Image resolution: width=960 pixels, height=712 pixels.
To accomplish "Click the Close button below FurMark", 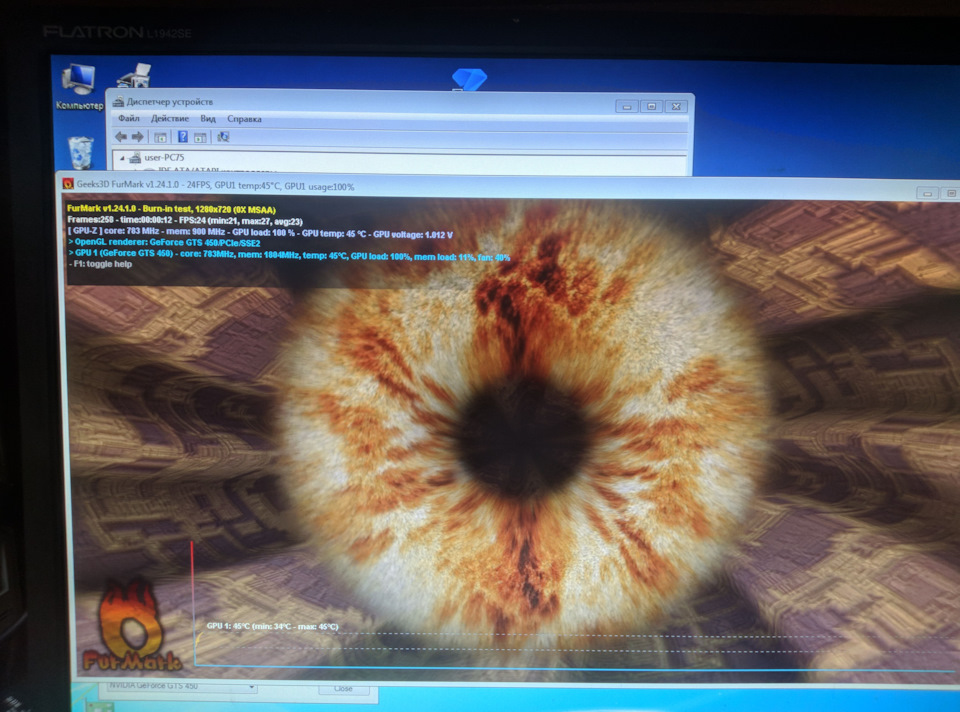I will pos(343,689).
